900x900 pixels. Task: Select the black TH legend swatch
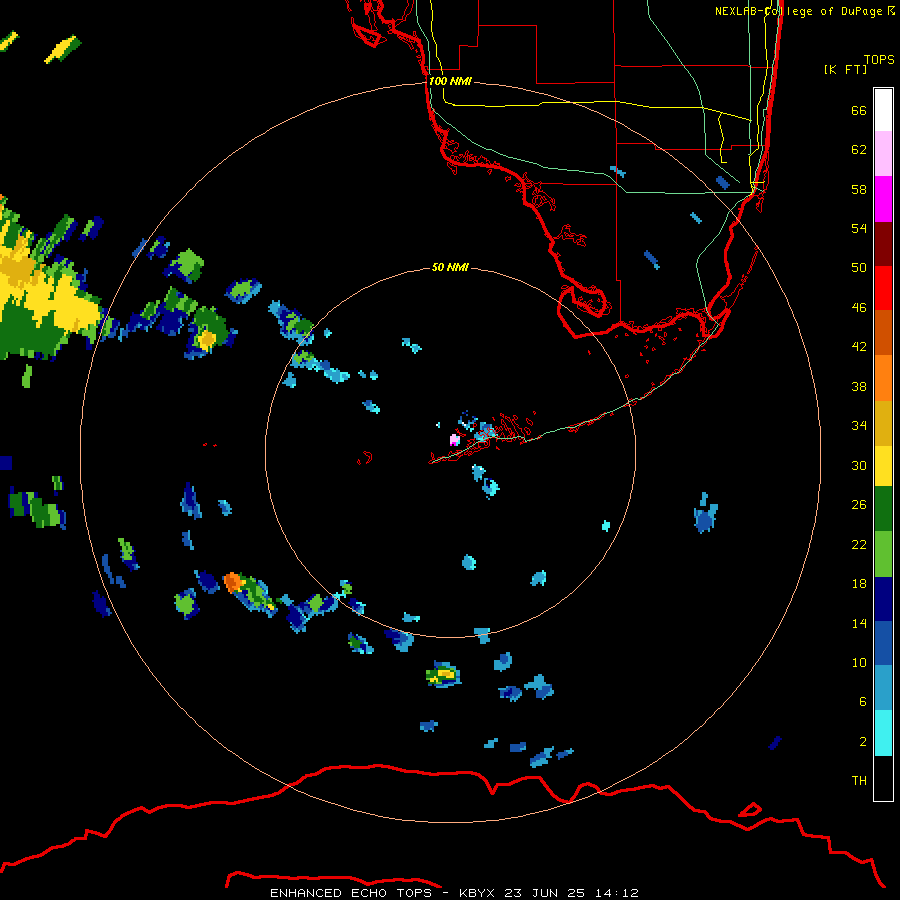[x=883, y=778]
